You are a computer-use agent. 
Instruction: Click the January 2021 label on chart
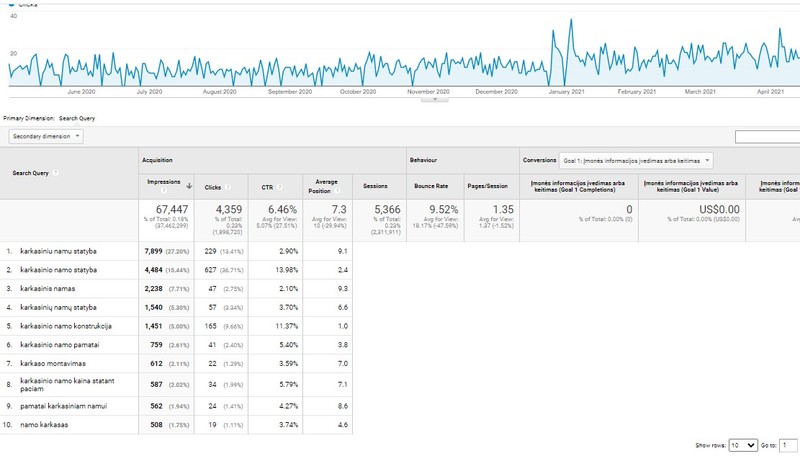tap(566, 92)
